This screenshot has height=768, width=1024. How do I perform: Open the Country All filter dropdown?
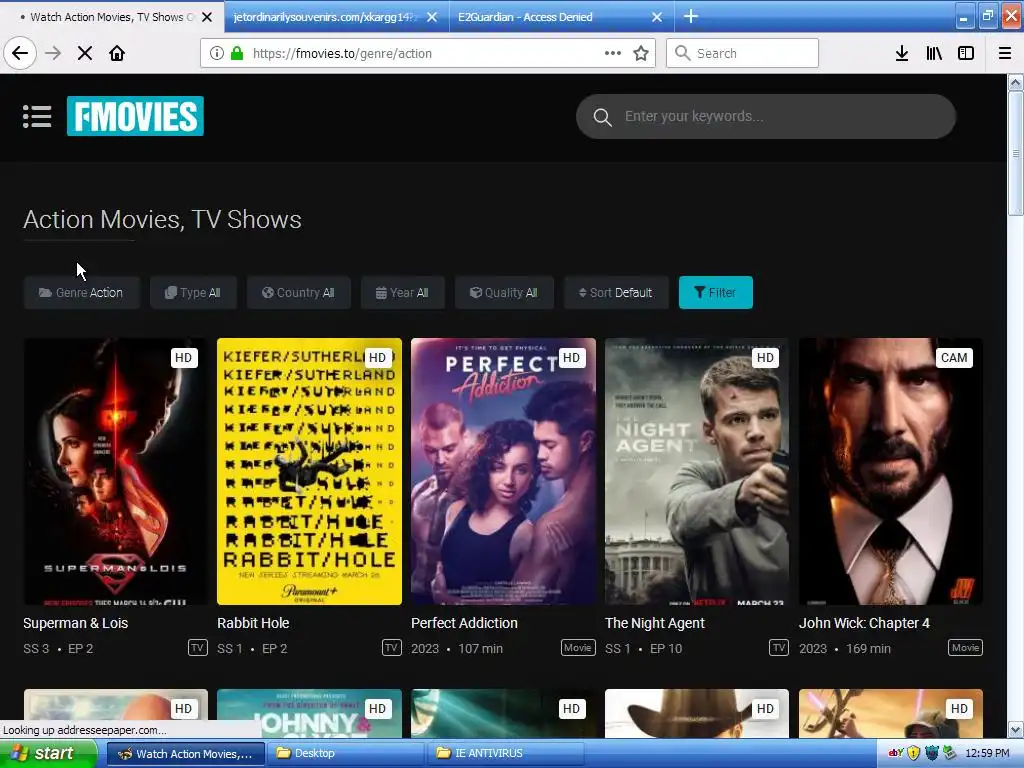tap(298, 293)
